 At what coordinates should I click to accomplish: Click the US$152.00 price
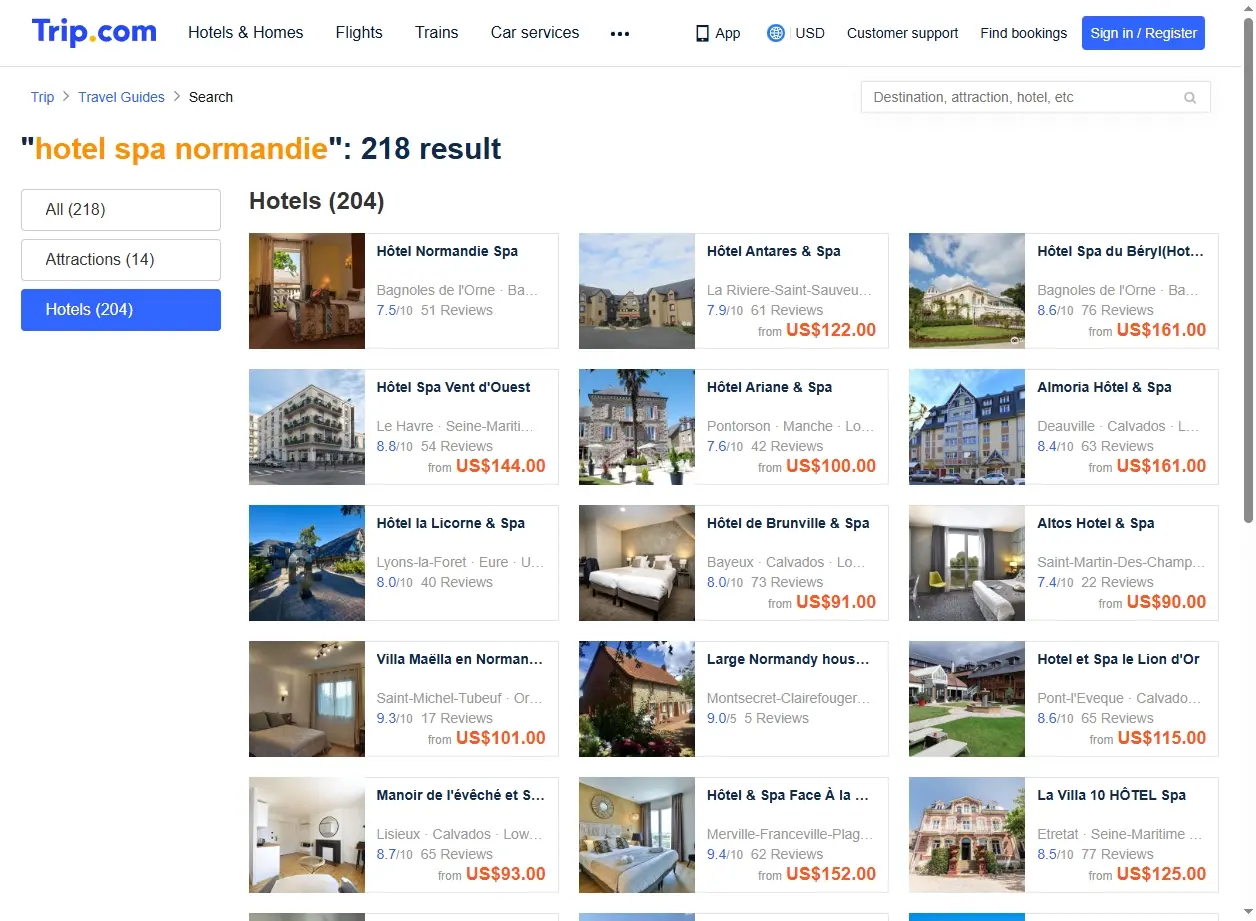pos(831,874)
